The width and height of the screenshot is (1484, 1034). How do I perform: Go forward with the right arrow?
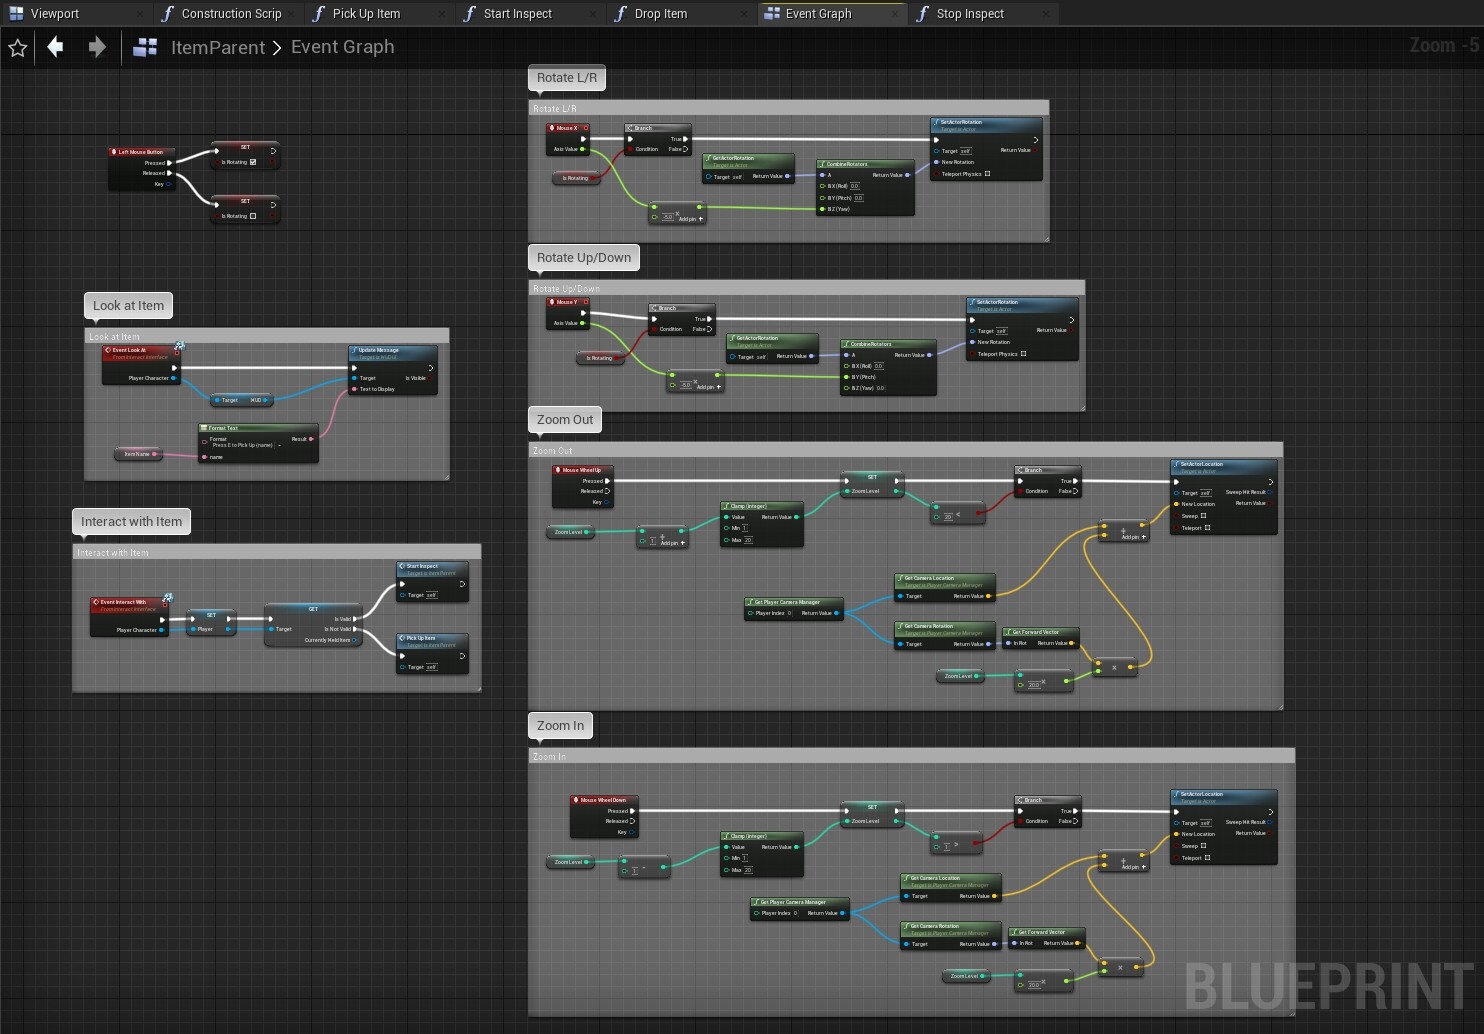[97, 47]
